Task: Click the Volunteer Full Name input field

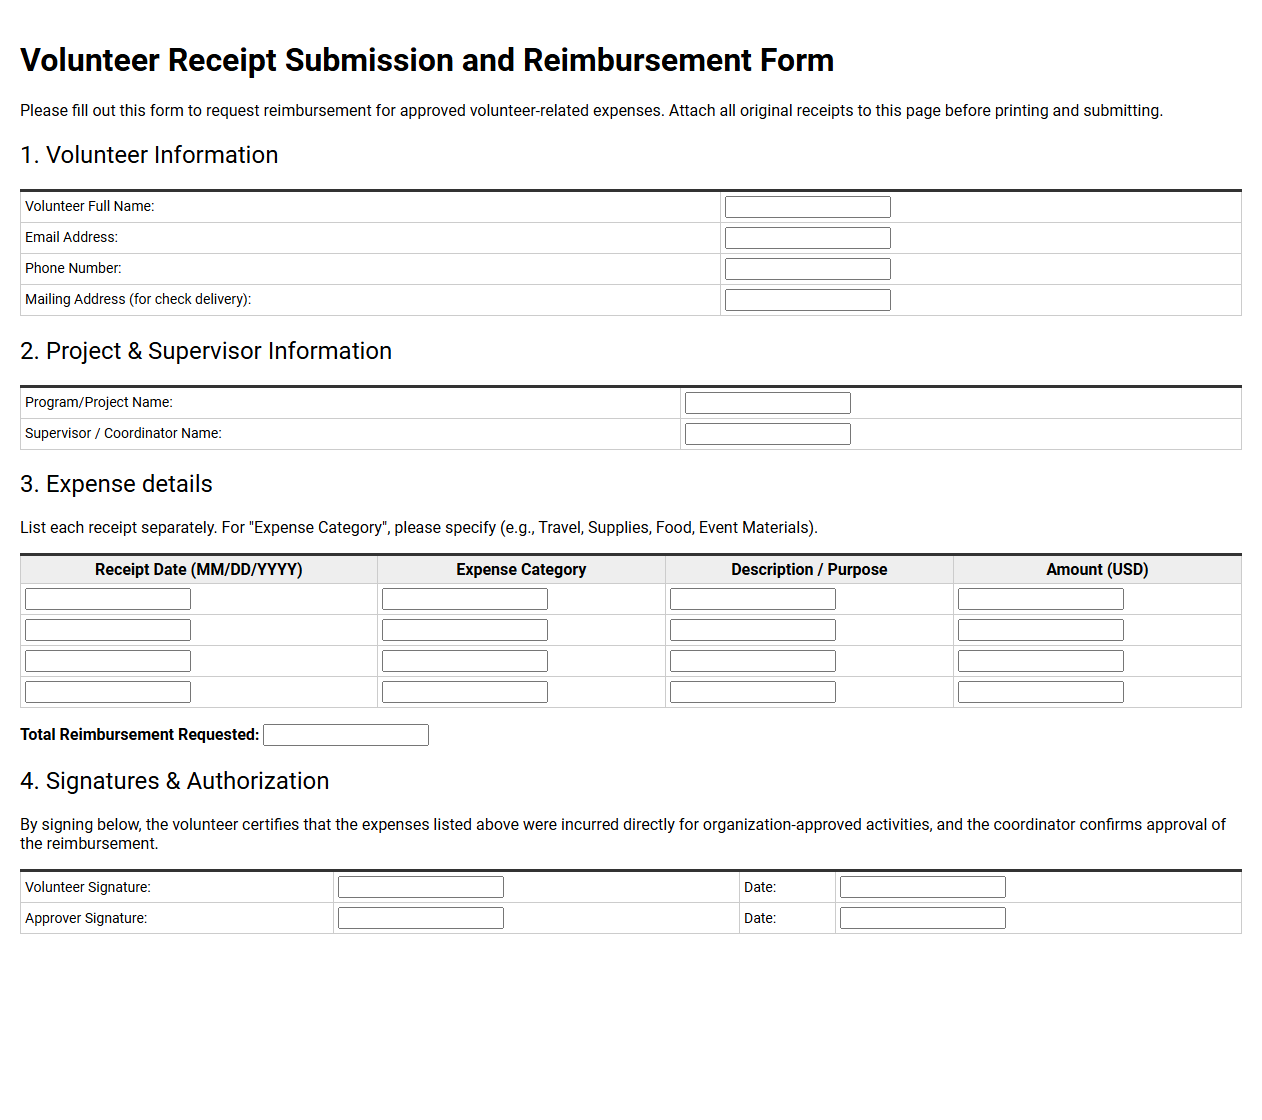Action: point(808,207)
